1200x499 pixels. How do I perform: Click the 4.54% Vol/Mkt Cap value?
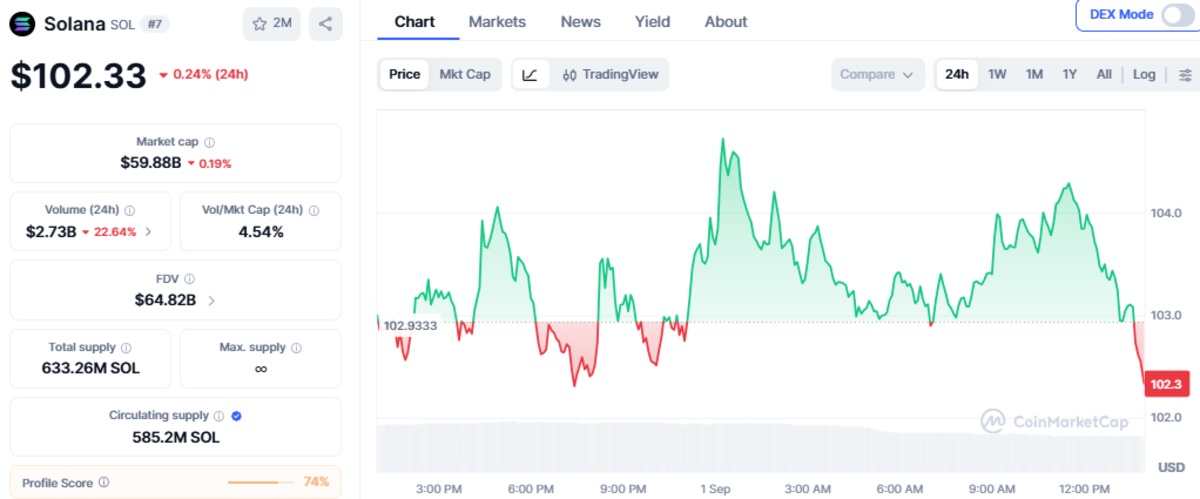[x=260, y=232]
